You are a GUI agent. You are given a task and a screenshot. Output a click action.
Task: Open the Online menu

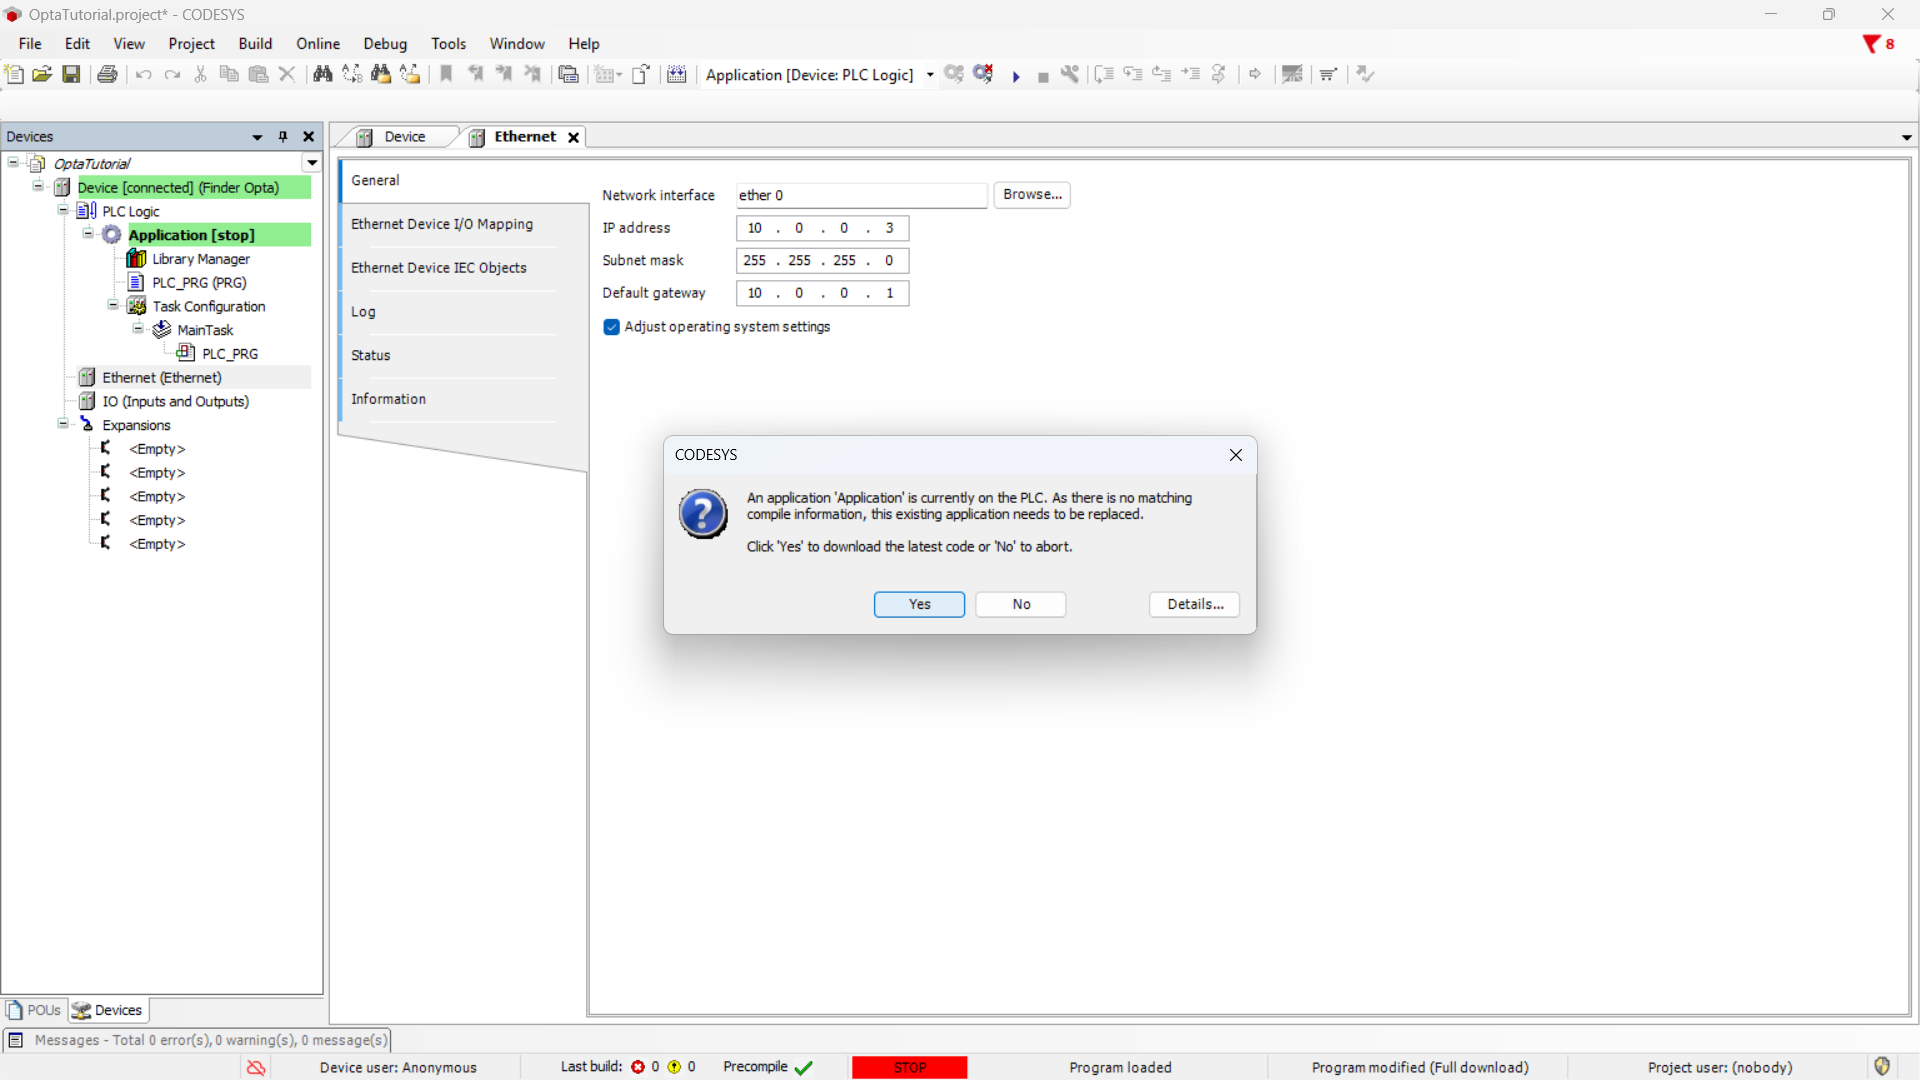pos(317,44)
